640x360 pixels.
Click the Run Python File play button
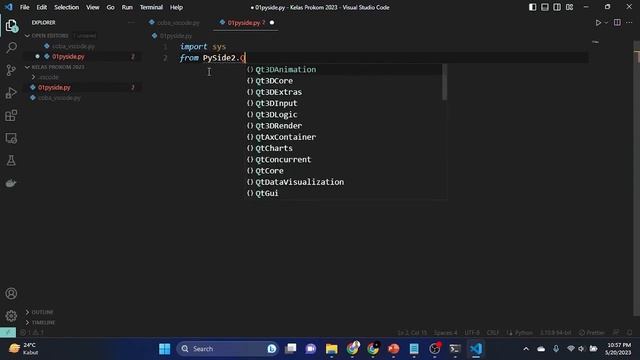pos(598,23)
